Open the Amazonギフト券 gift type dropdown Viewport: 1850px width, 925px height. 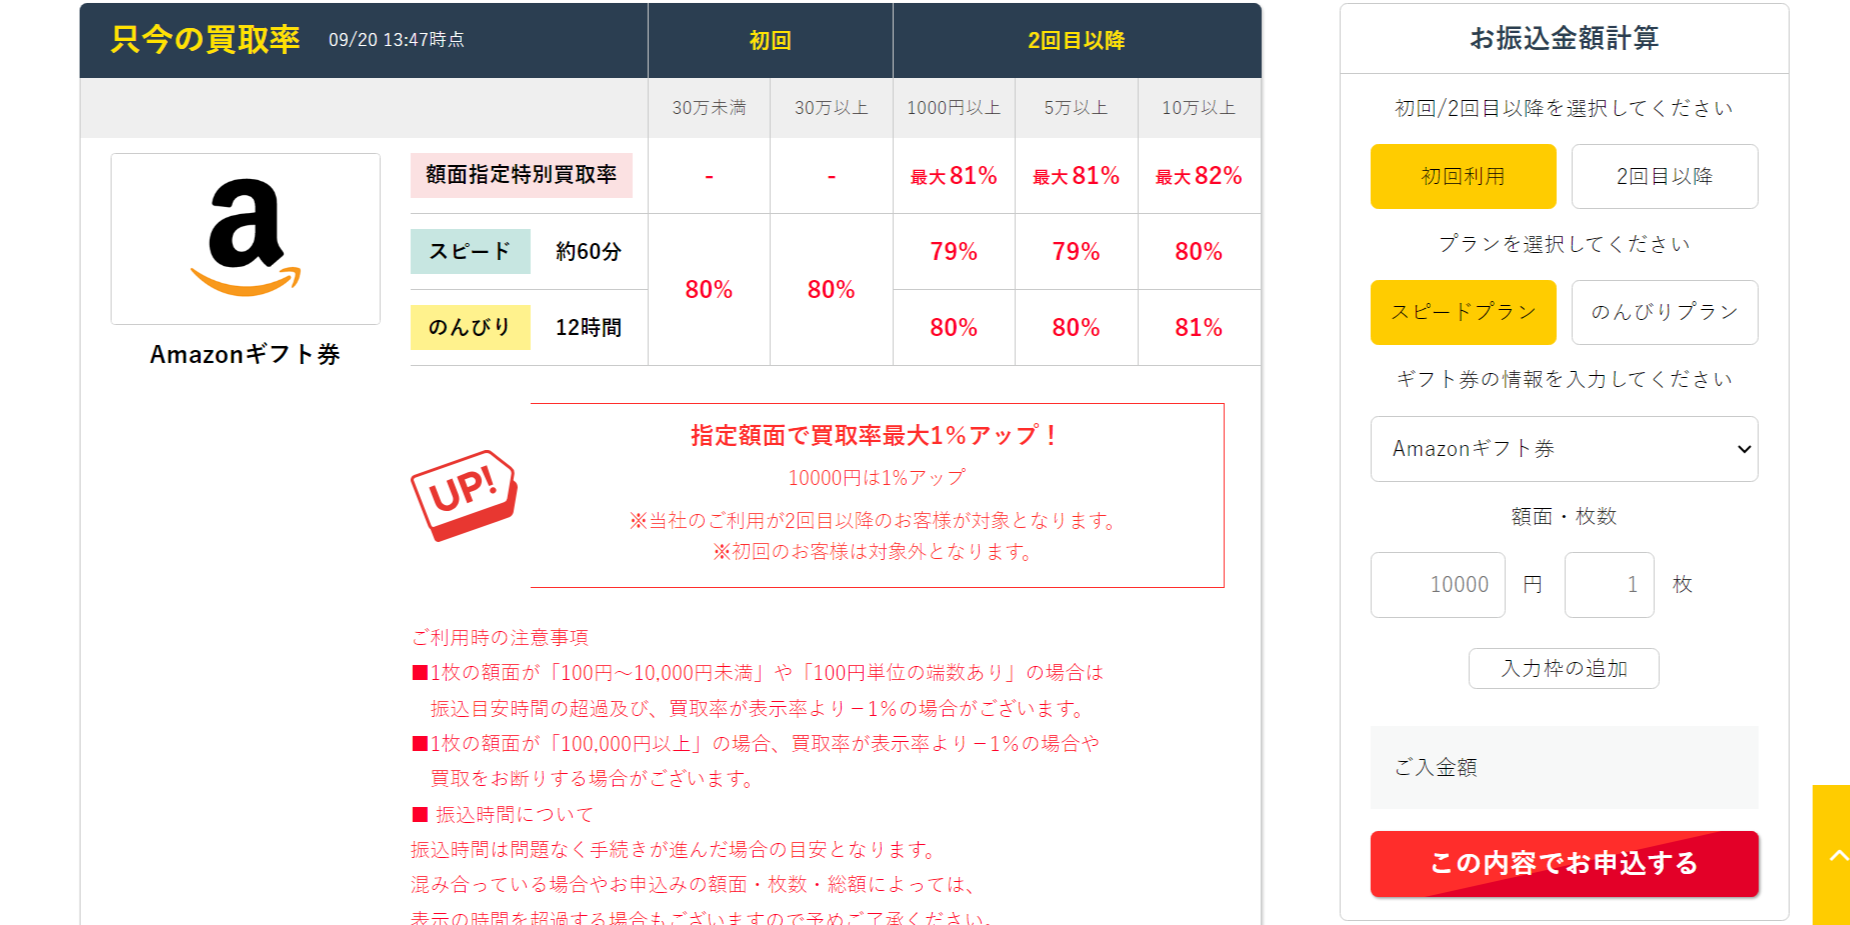[x=1563, y=449]
